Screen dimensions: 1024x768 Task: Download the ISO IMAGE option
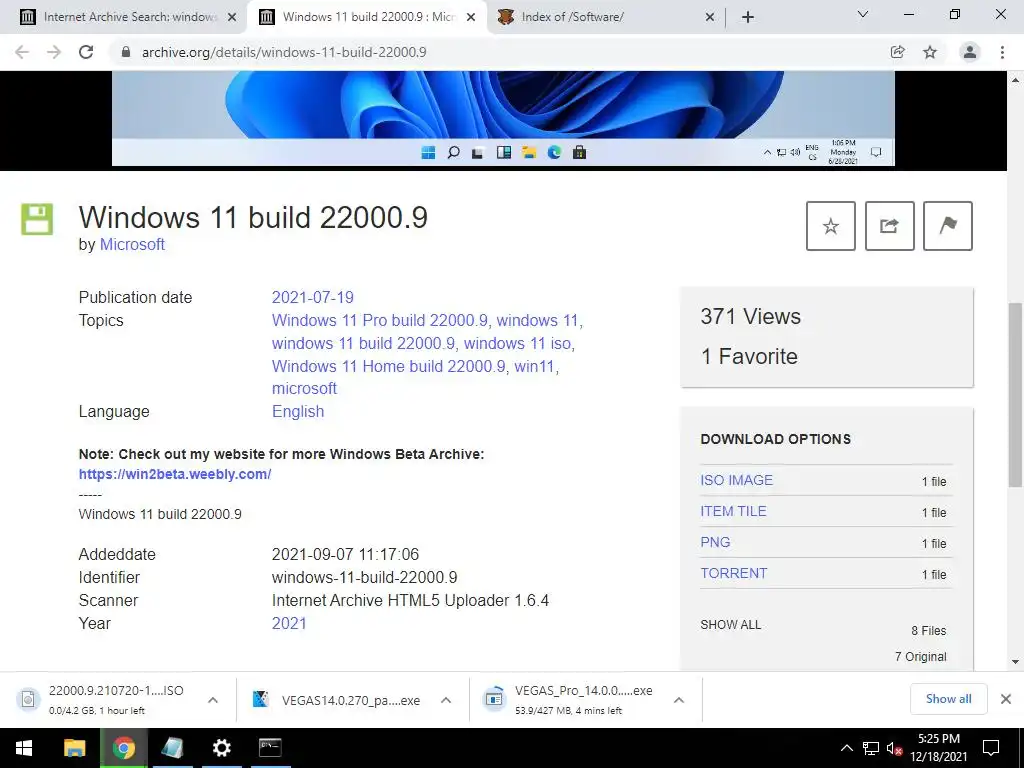coord(737,480)
